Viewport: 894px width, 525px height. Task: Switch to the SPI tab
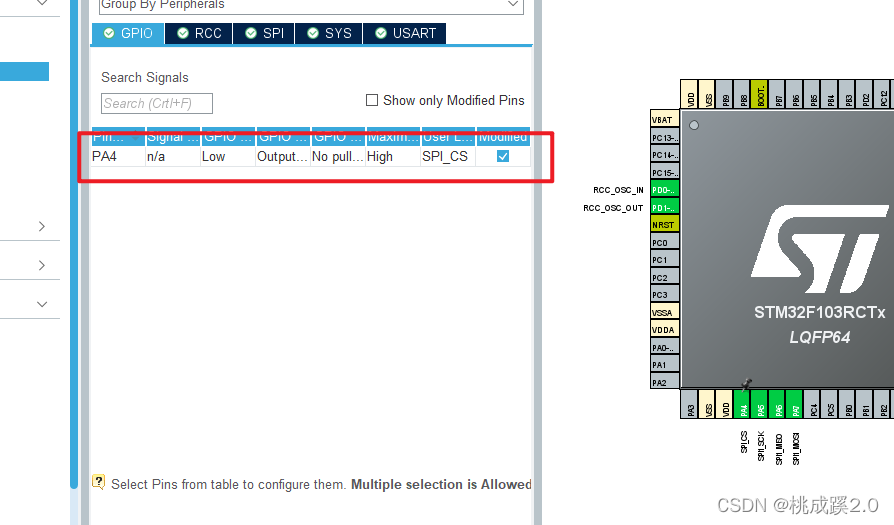pyautogui.click(x=263, y=33)
